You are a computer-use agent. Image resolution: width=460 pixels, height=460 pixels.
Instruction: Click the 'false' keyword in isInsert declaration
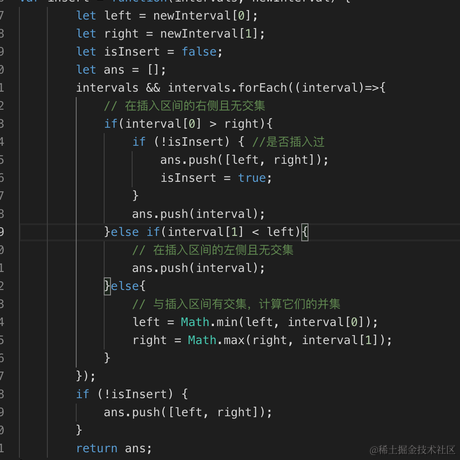coord(199,52)
